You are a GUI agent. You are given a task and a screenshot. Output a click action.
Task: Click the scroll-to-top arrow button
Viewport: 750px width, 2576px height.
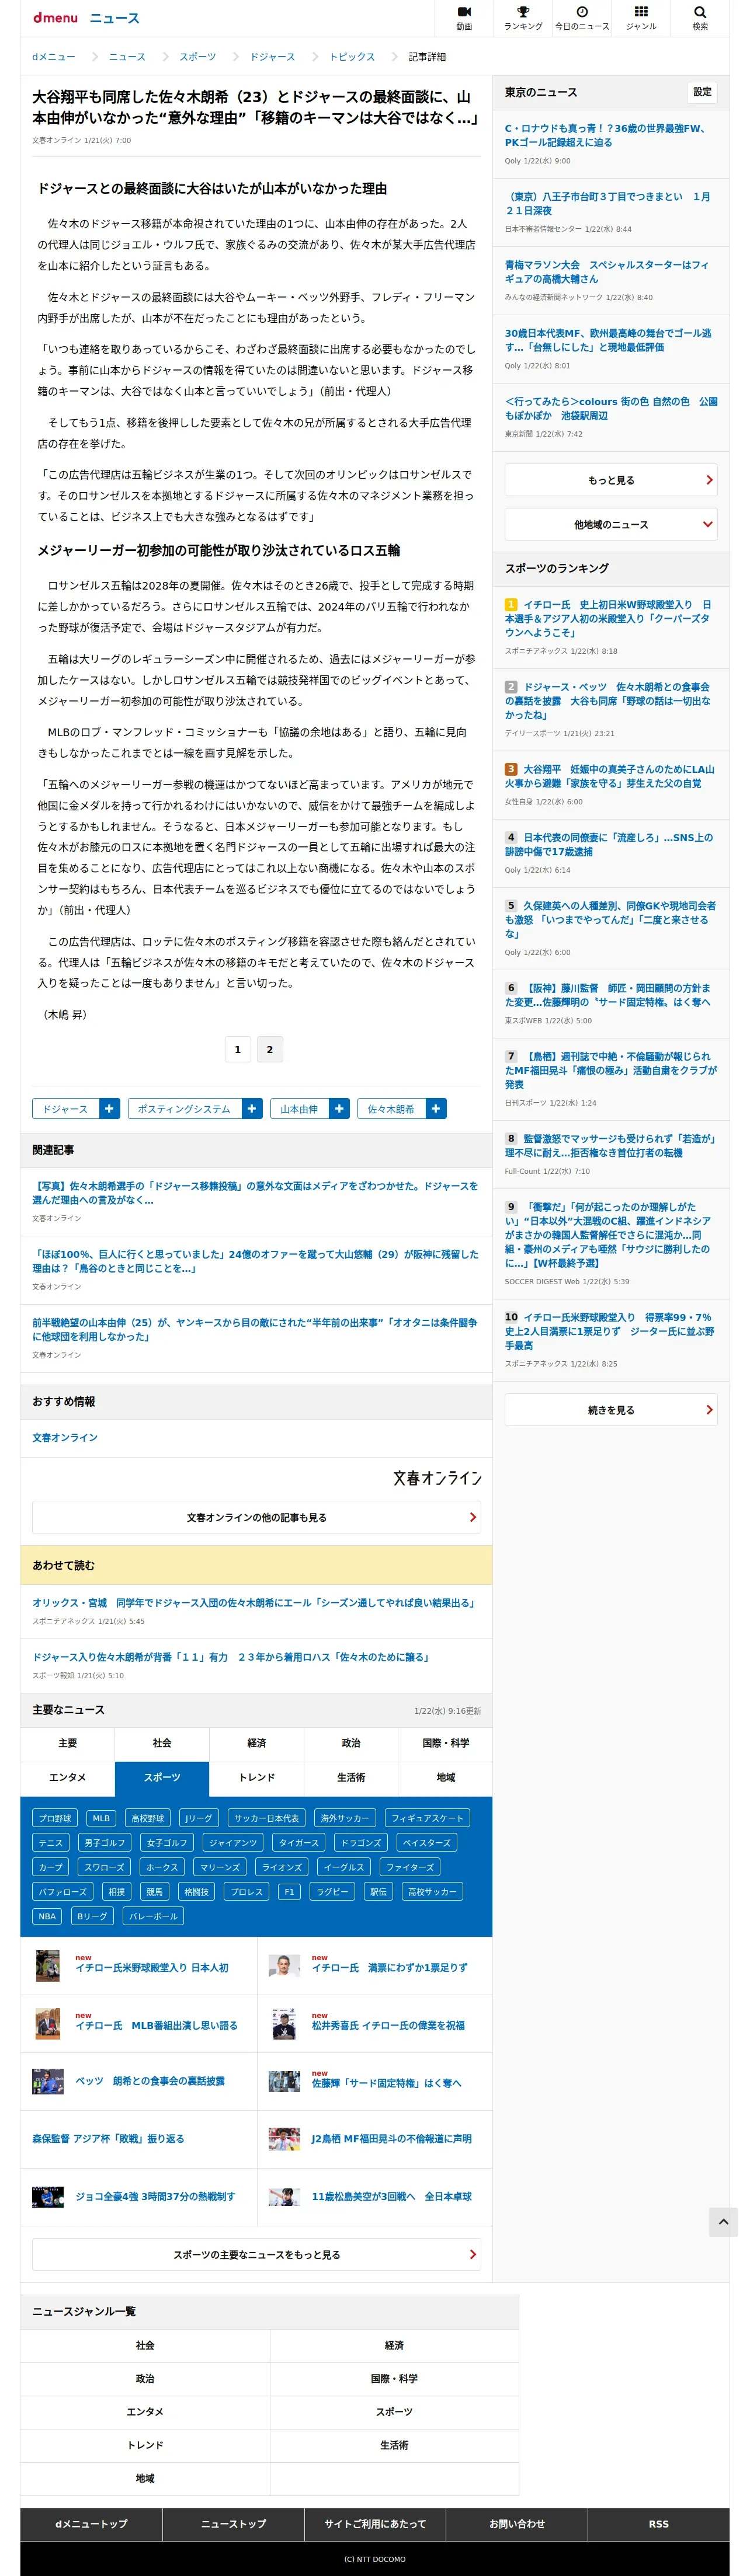[723, 2221]
